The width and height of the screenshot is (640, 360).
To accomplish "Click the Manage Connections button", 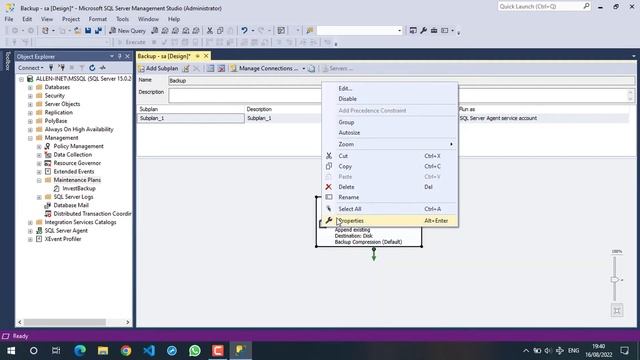I will 264,69.
